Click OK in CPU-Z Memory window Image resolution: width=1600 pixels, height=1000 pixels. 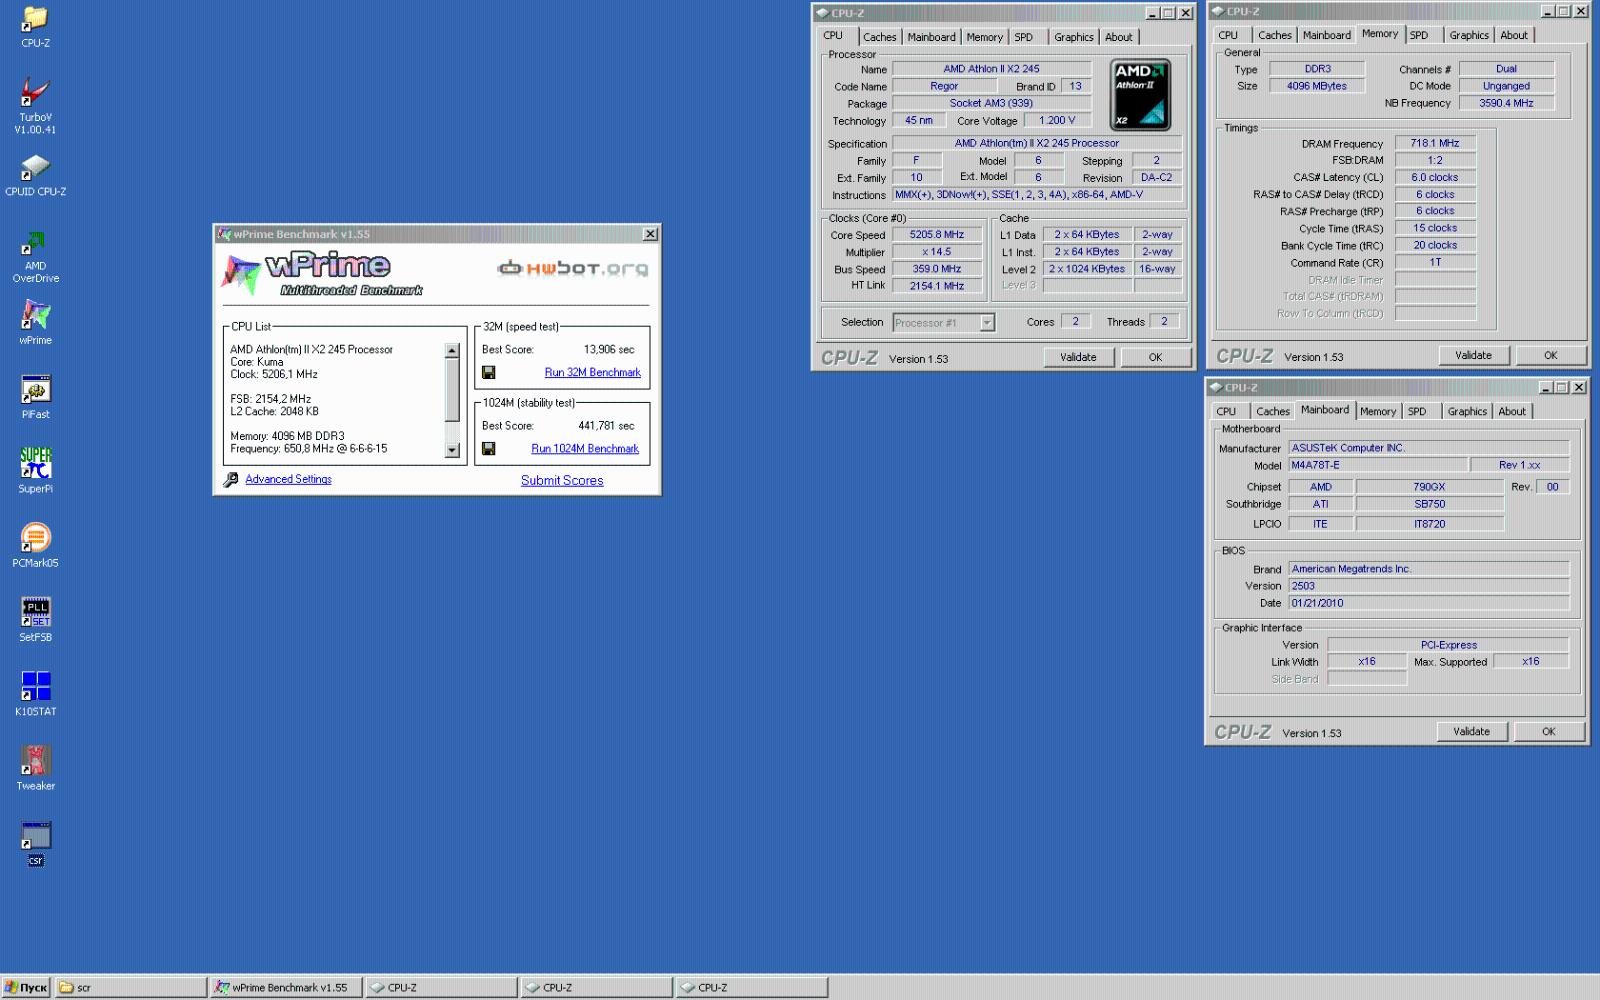[1550, 355]
